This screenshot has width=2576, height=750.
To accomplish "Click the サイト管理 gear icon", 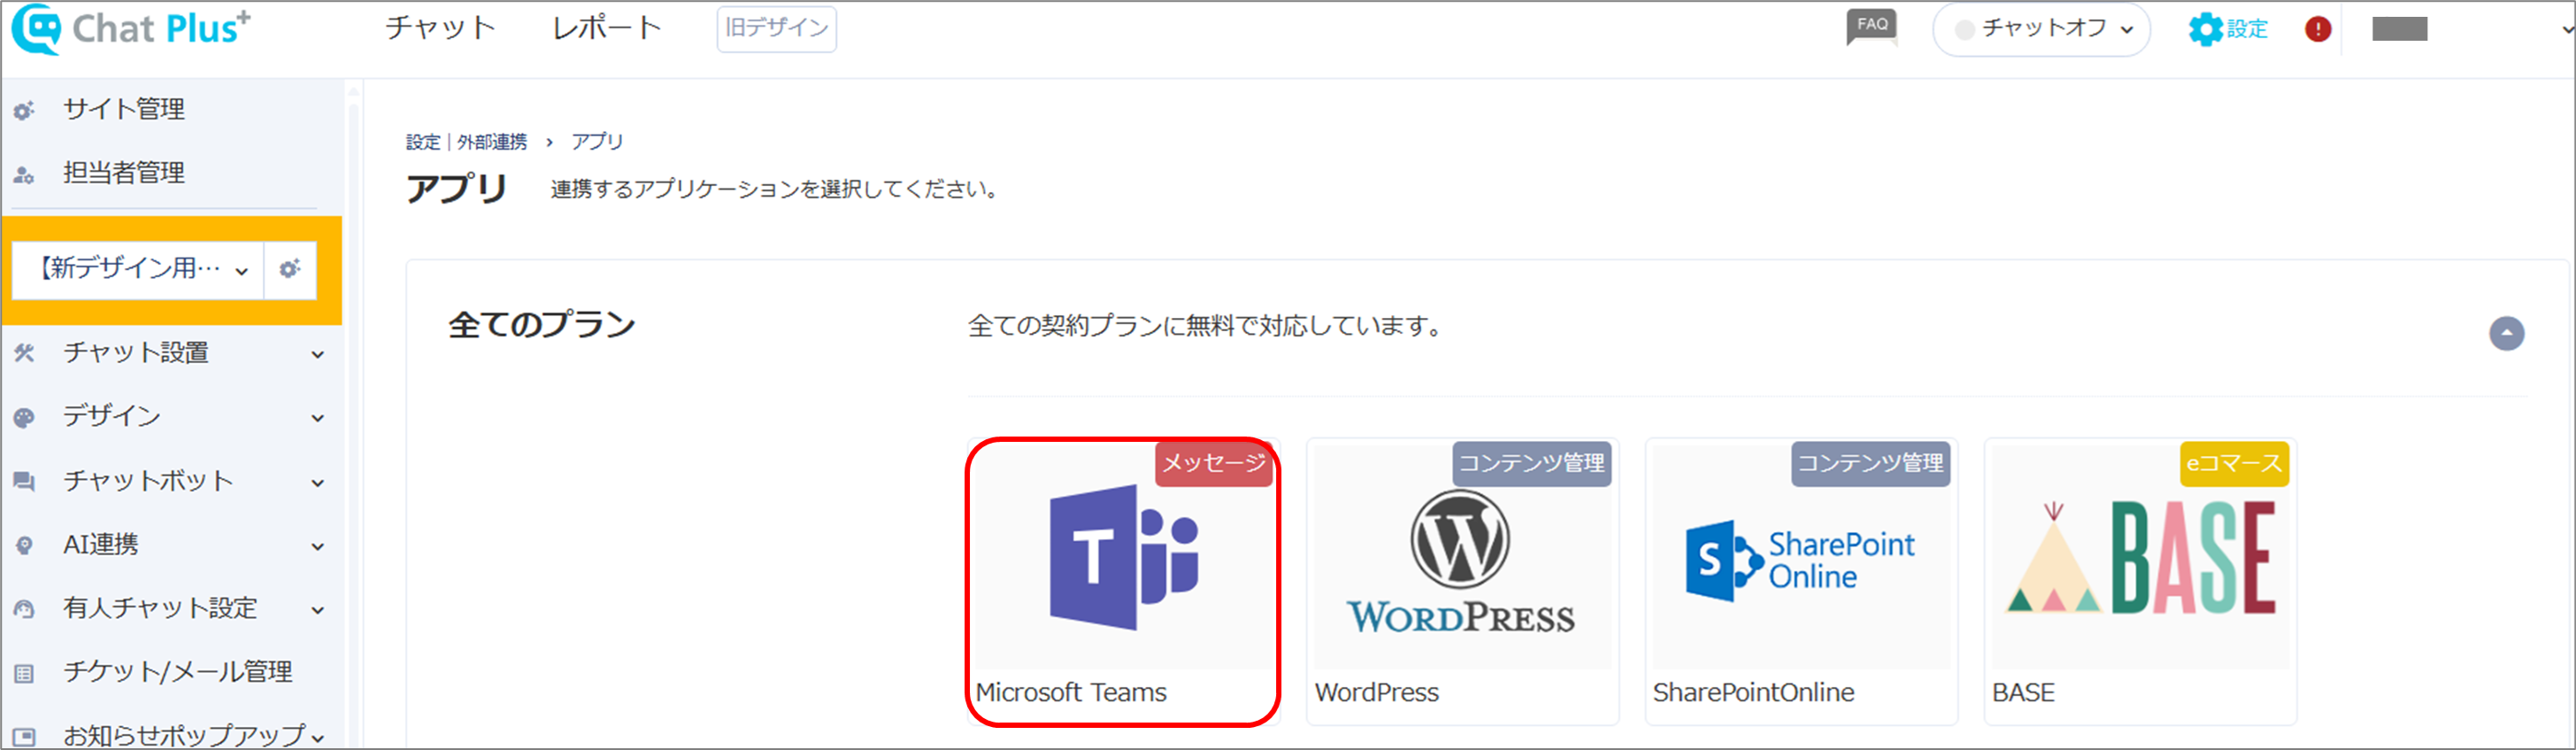I will pyautogui.click(x=24, y=110).
